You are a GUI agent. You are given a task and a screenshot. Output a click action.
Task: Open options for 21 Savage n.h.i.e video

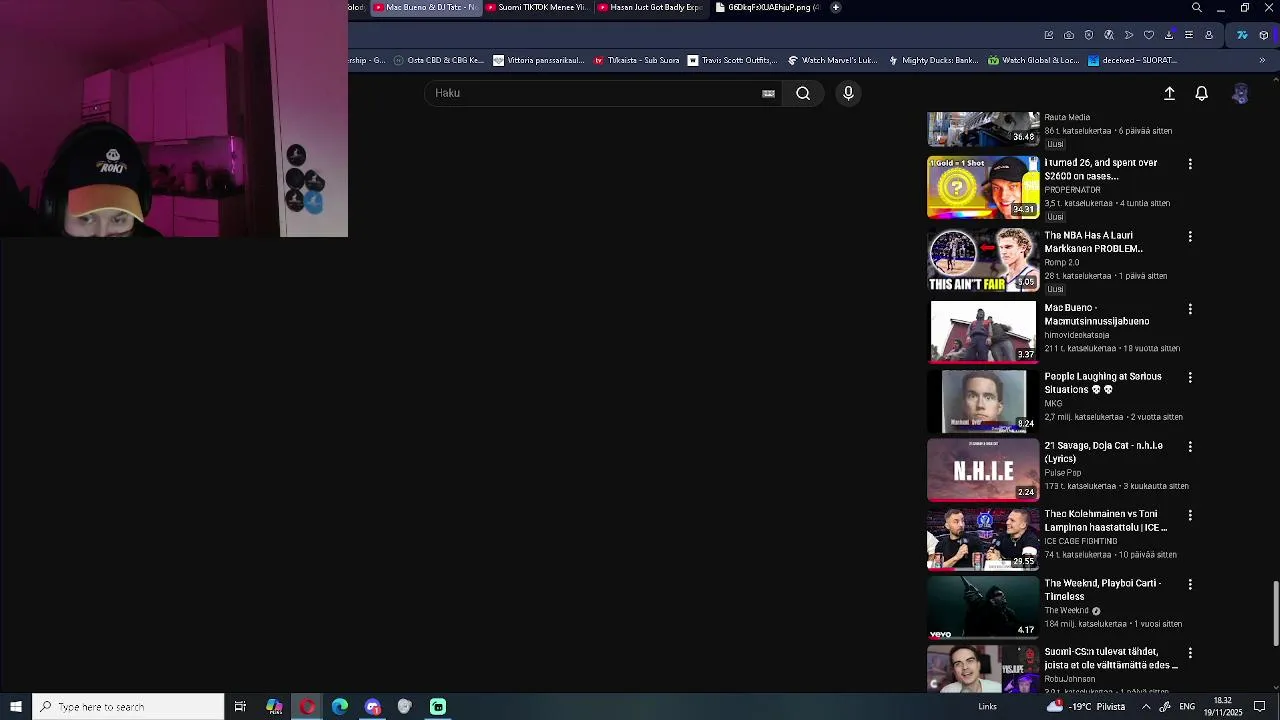pyautogui.click(x=1190, y=447)
